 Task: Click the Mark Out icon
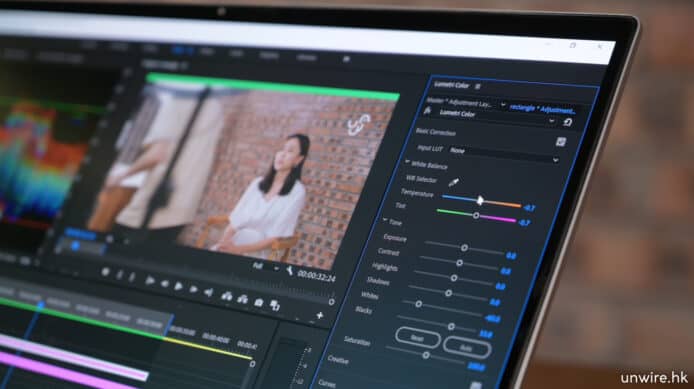point(132,277)
